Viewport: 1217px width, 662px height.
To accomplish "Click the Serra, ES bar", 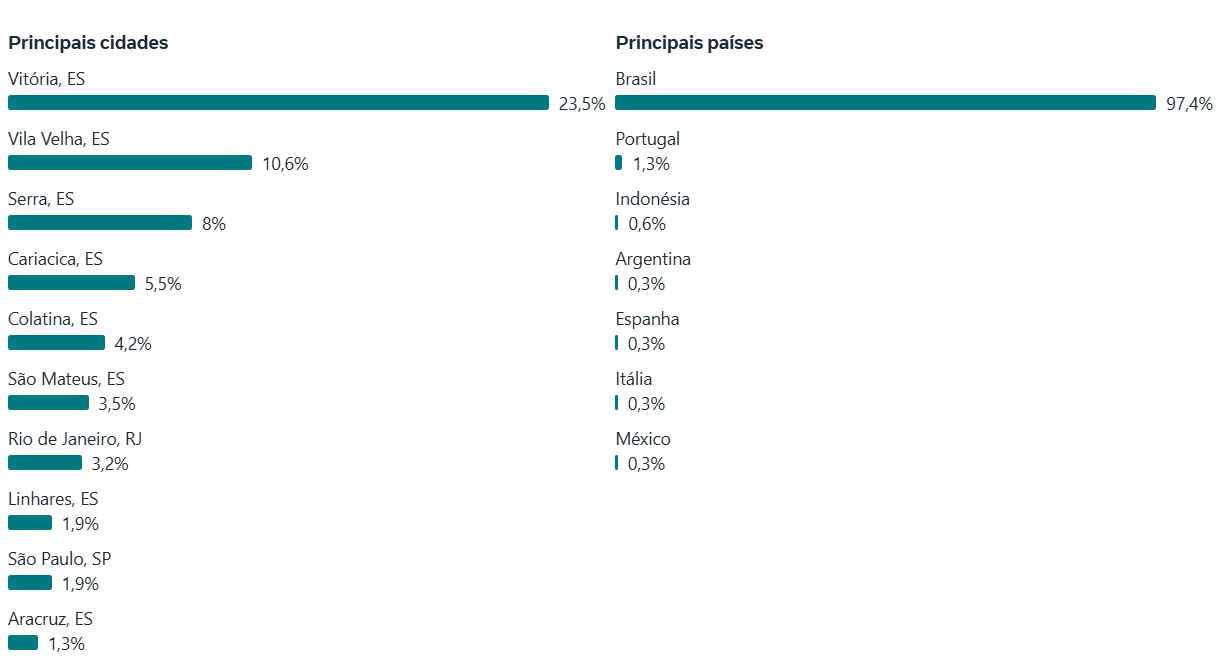I will 100,223.
